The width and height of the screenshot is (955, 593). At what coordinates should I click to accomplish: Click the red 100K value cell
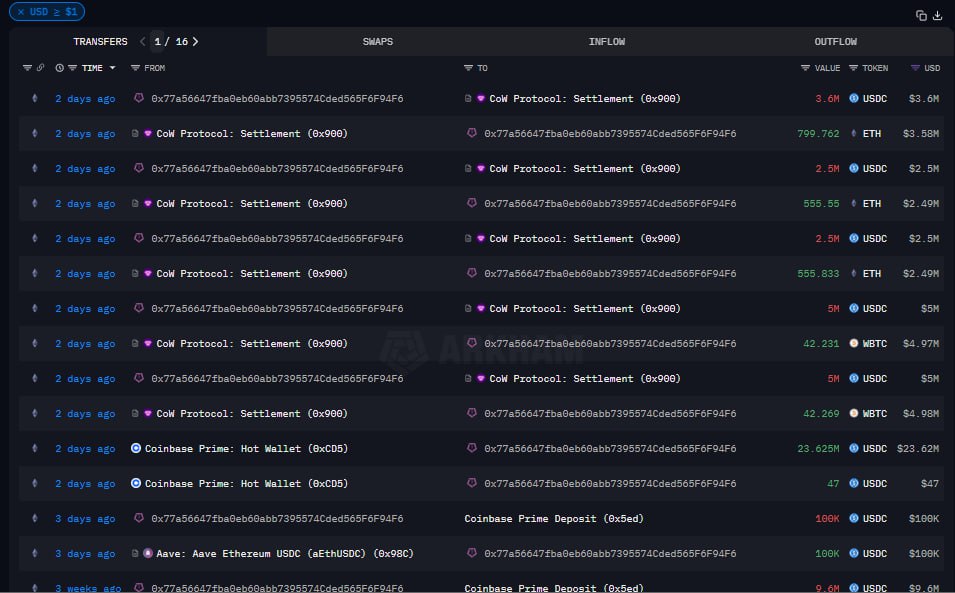pyautogui.click(x=827, y=519)
